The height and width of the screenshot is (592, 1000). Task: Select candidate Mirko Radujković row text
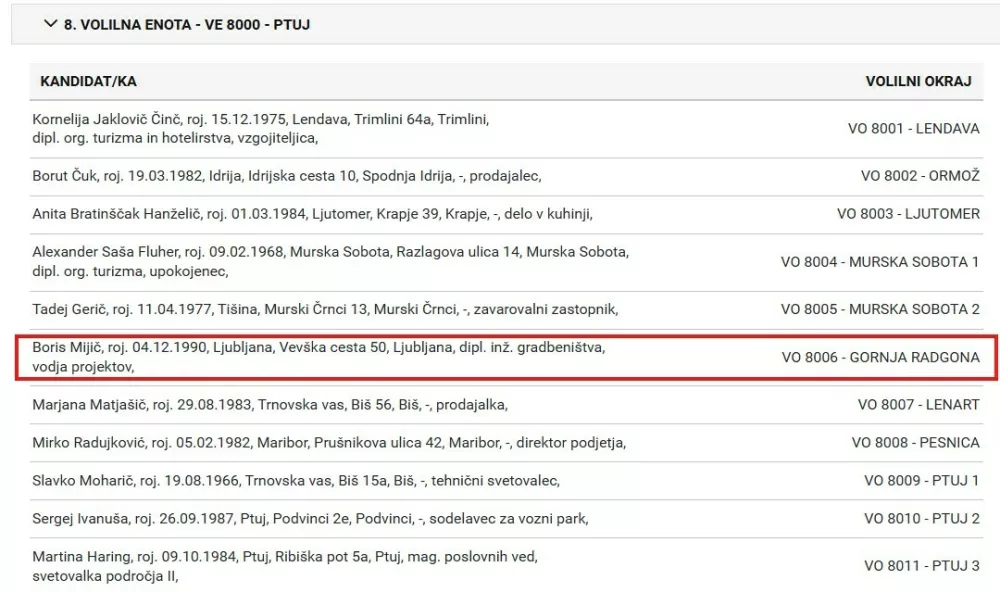tap(329, 443)
